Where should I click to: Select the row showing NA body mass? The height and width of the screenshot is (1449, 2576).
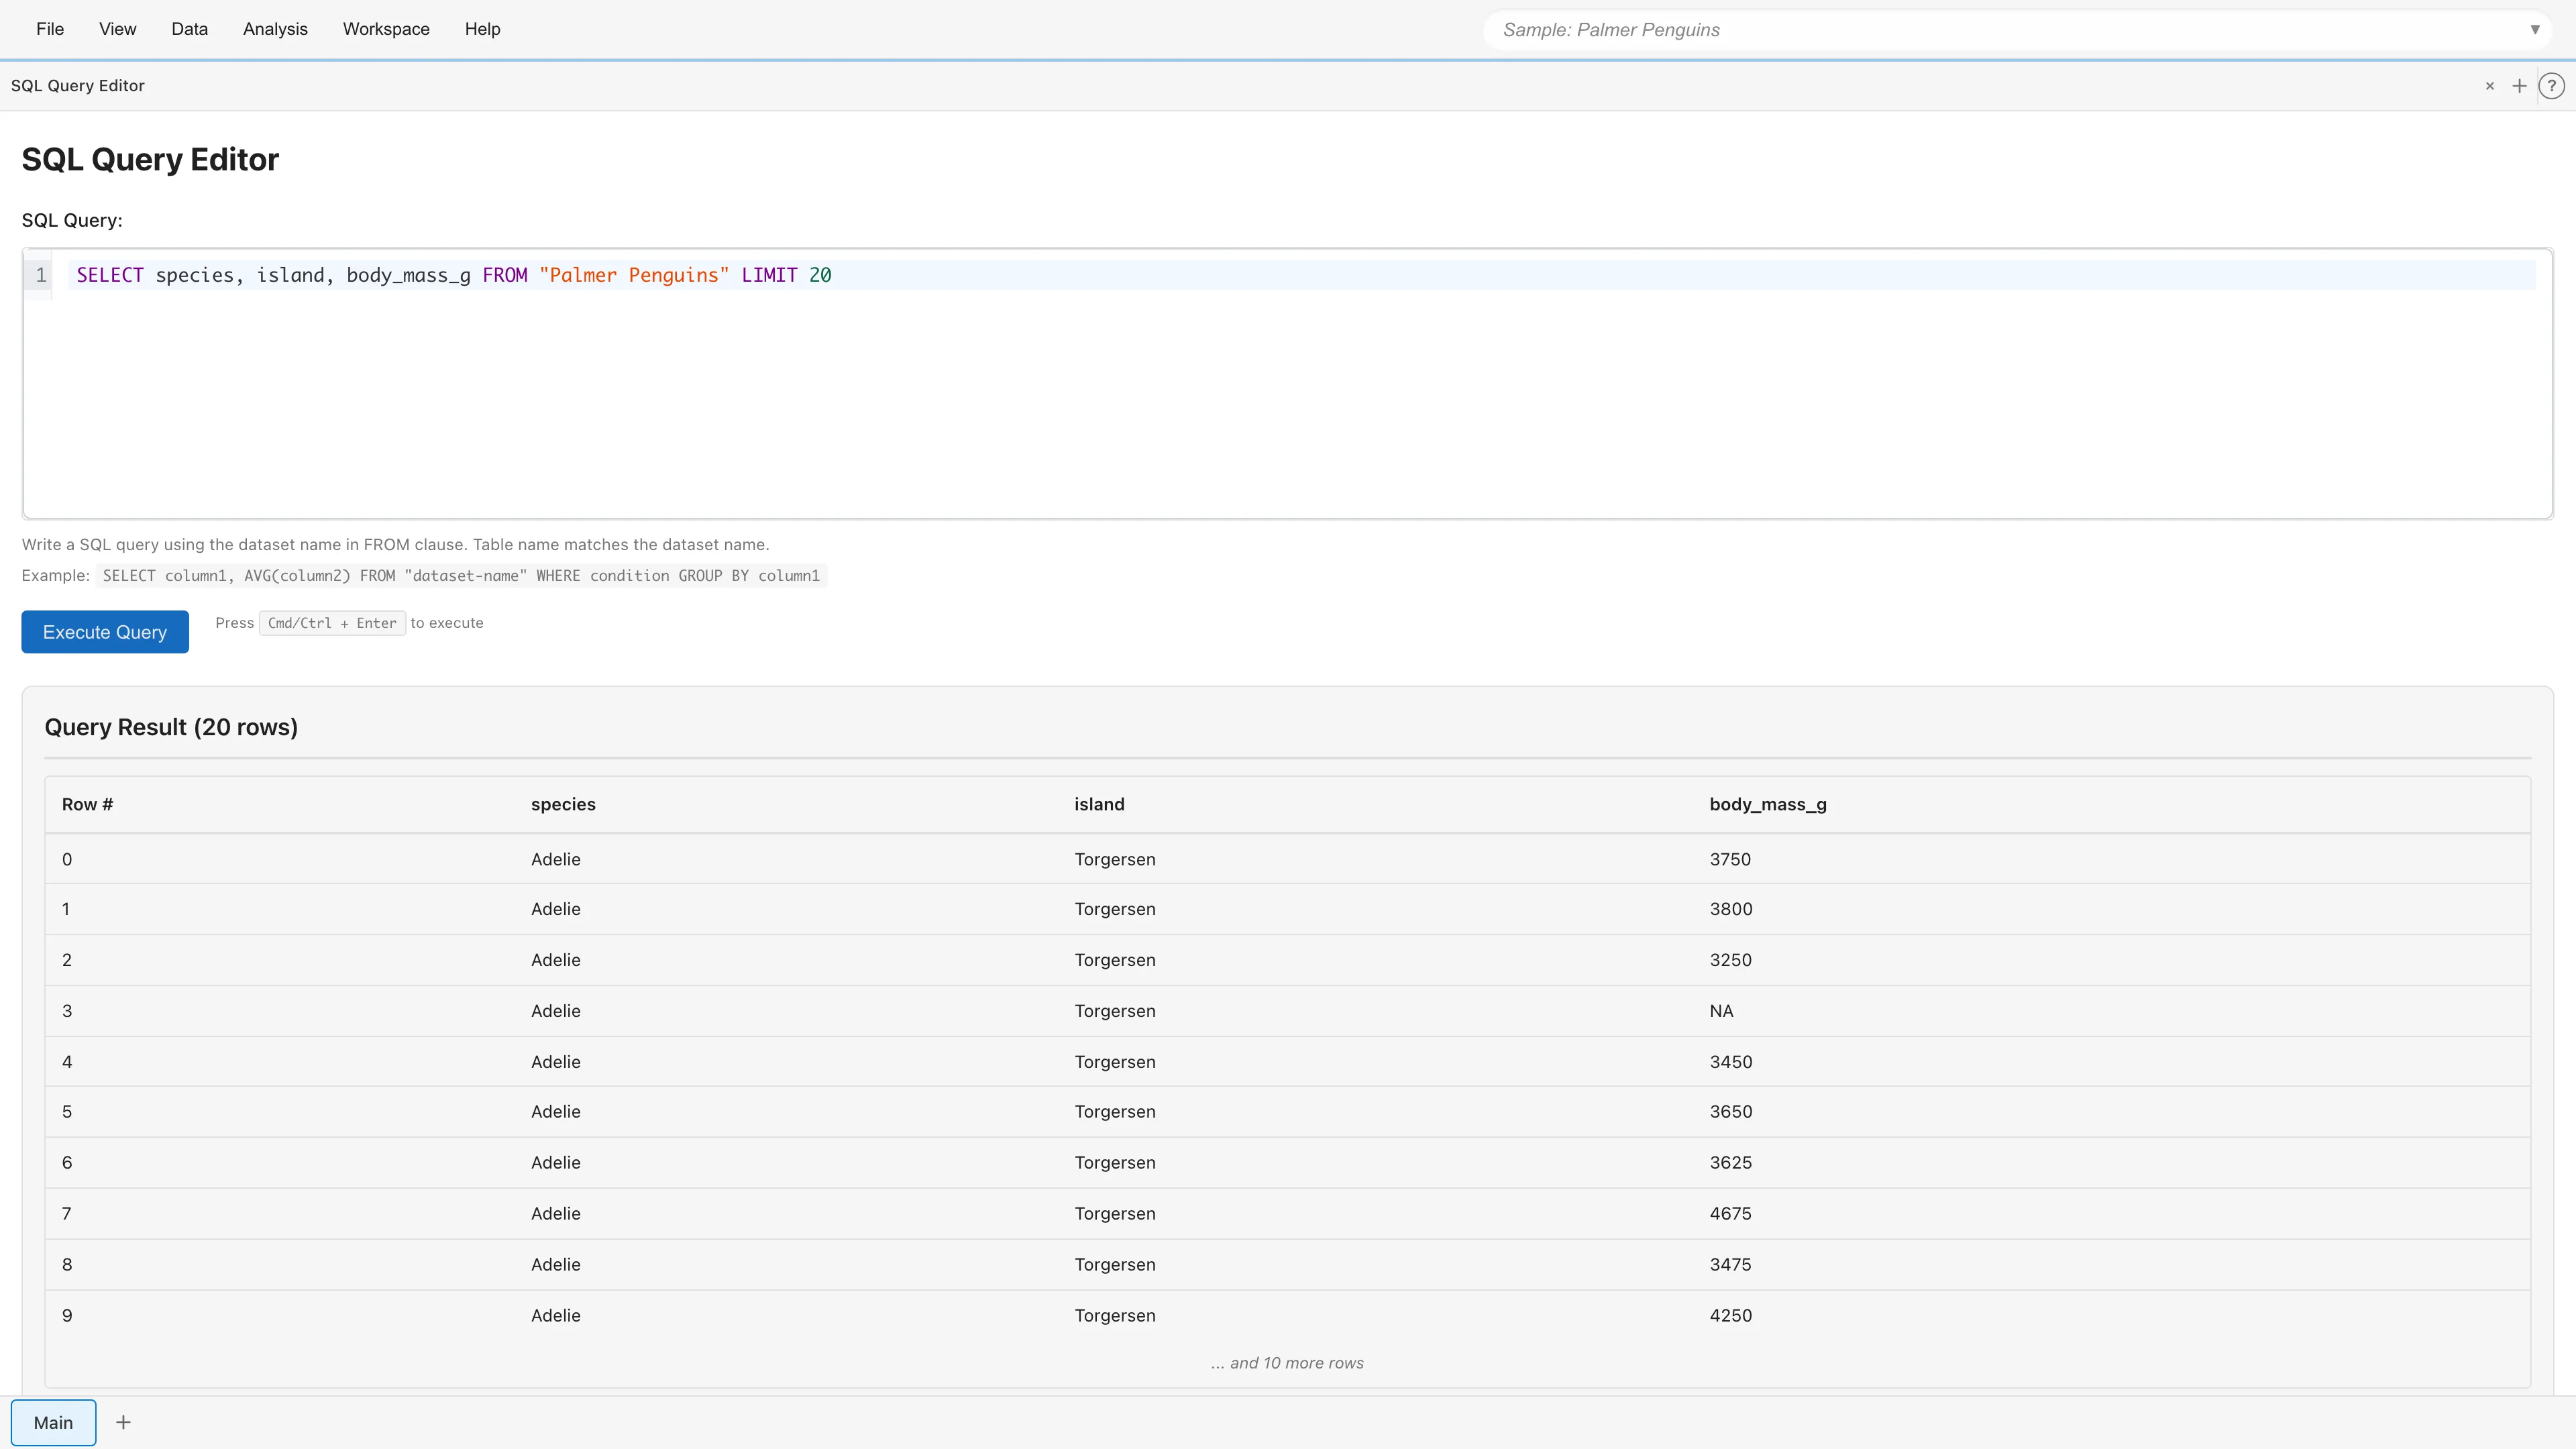tap(1287, 1011)
